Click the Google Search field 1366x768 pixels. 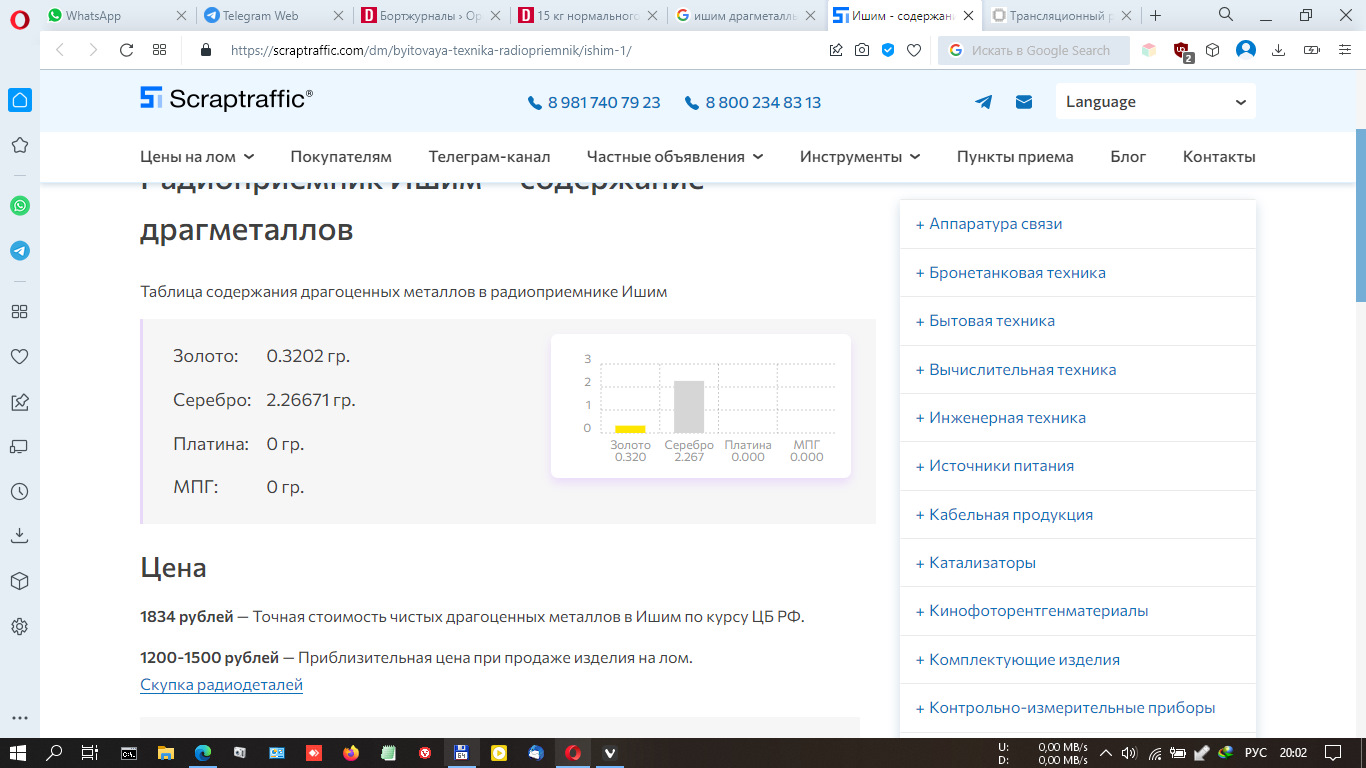[x=1034, y=50]
